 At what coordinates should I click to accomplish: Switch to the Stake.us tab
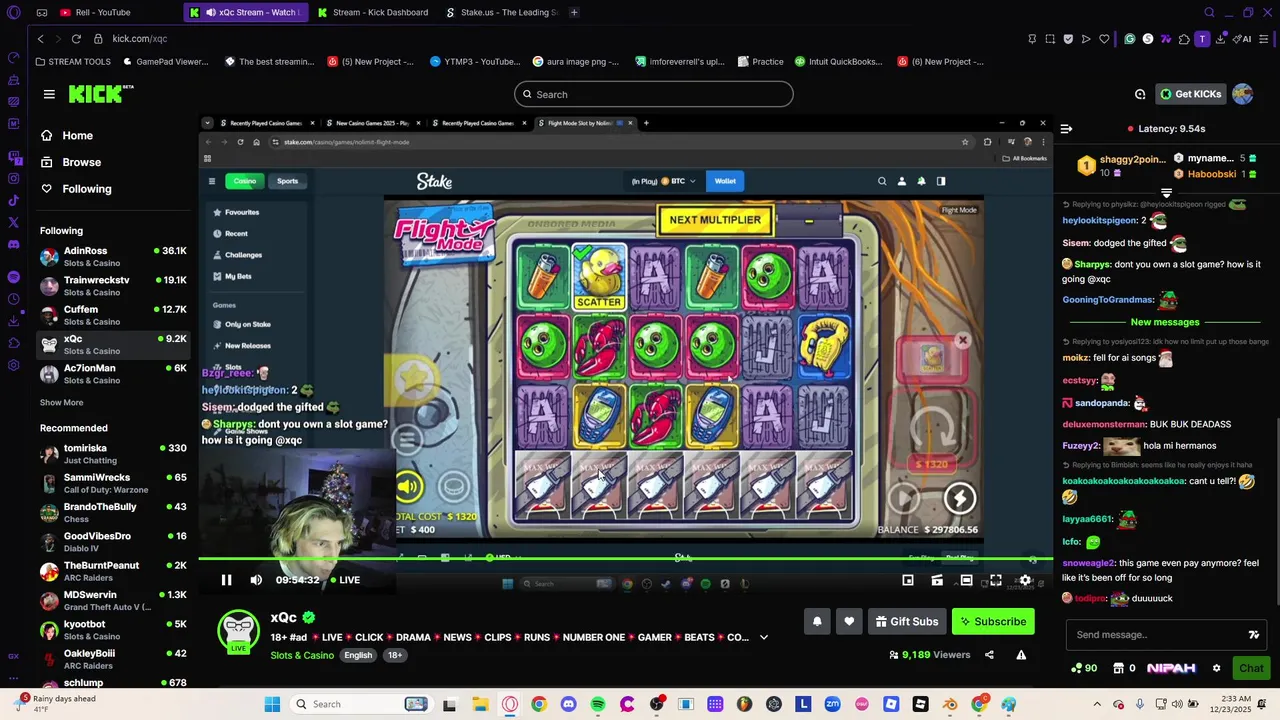click(503, 12)
